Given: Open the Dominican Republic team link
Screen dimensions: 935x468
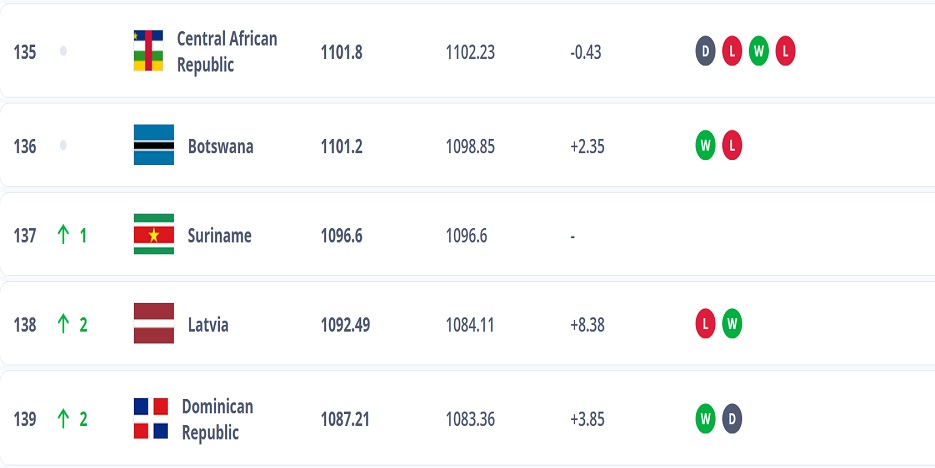Looking at the screenshot, I should (217, 419).
